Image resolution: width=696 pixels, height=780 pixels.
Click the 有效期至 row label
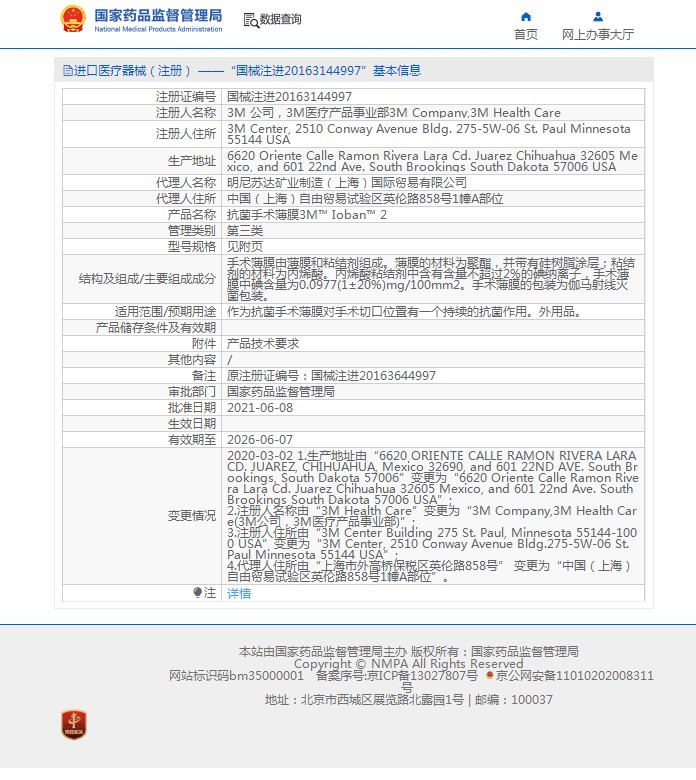coord(192,439)
